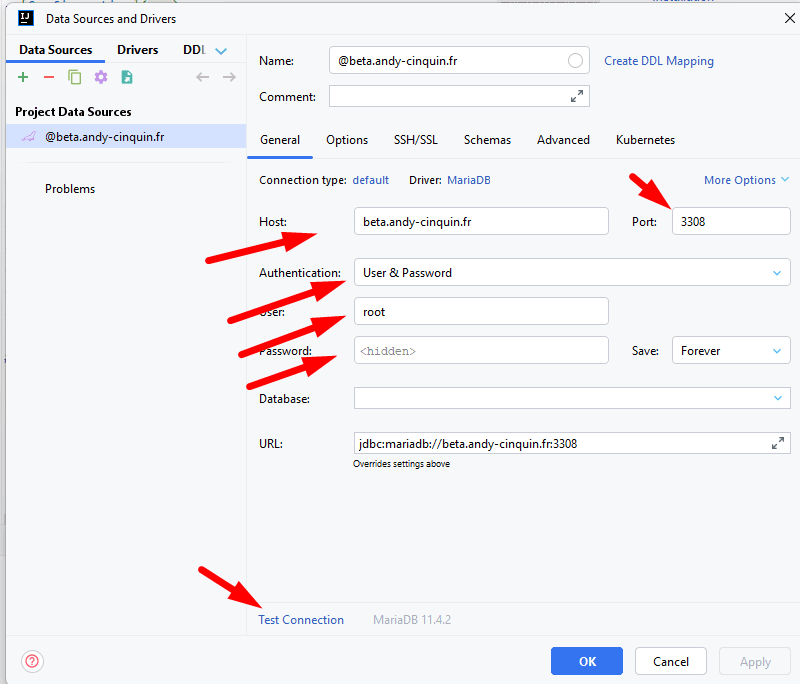Image resolution: width=800 pixels, height=684 pixels.
Task: Open the Save password dropdown
Action: [x=731, y=350]
